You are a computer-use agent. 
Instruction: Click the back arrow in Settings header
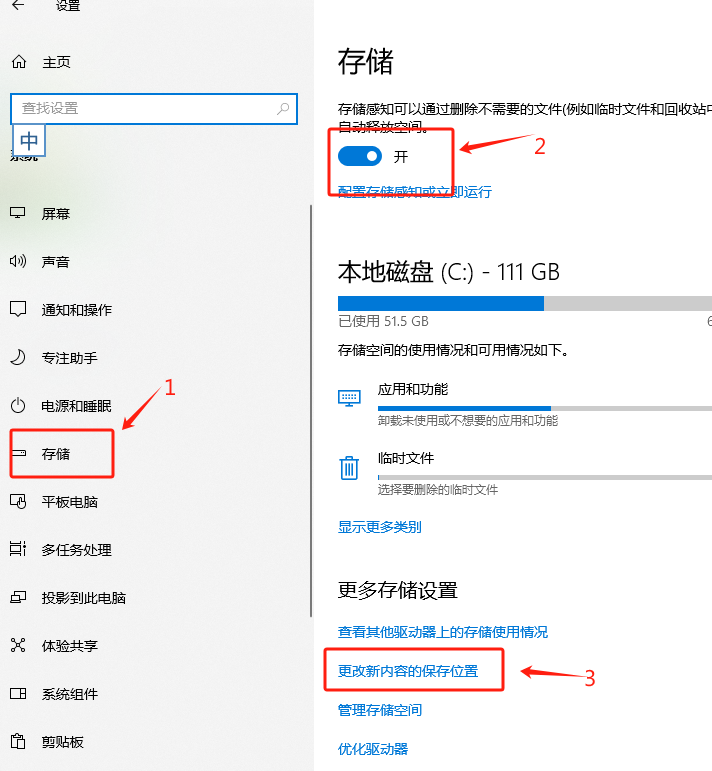[x=18, y=6]
